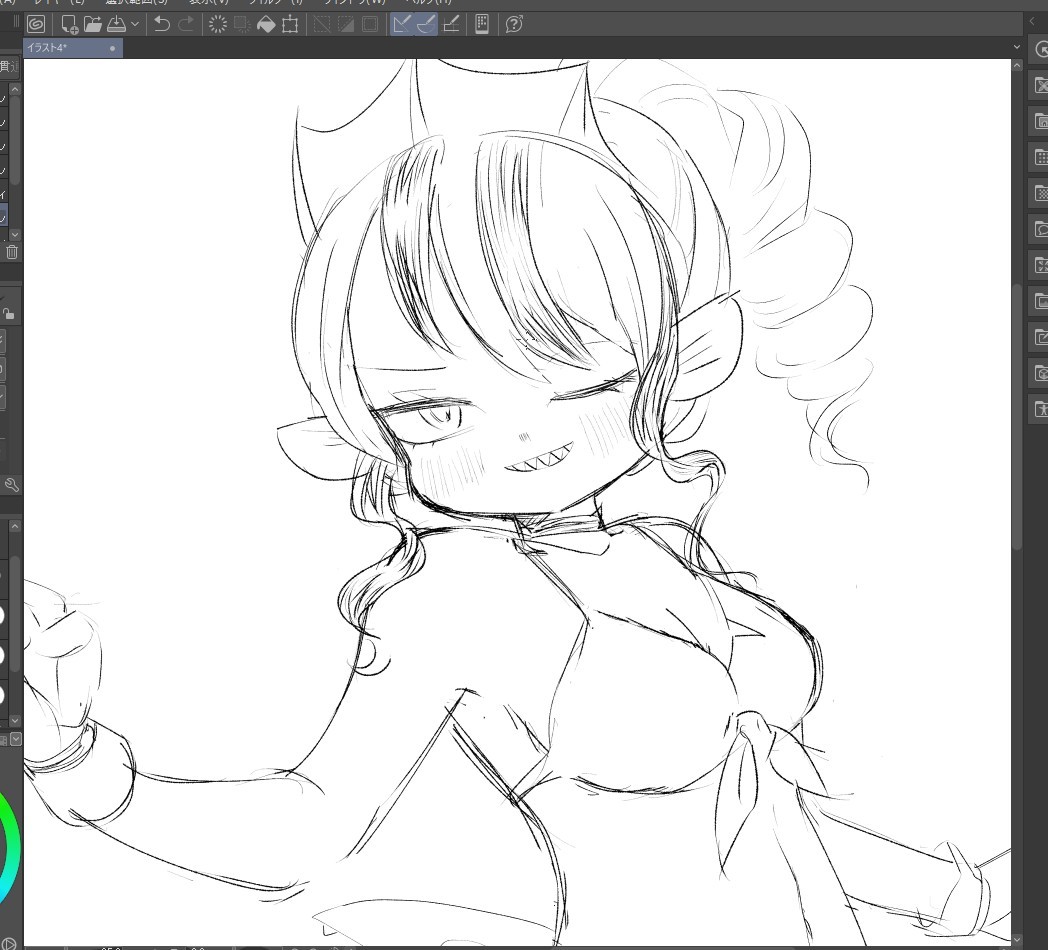Open material folder with dotted grid icon
Image resolution: width=1048 pixels, height=950 pixels.
(x=1040, y=157)
